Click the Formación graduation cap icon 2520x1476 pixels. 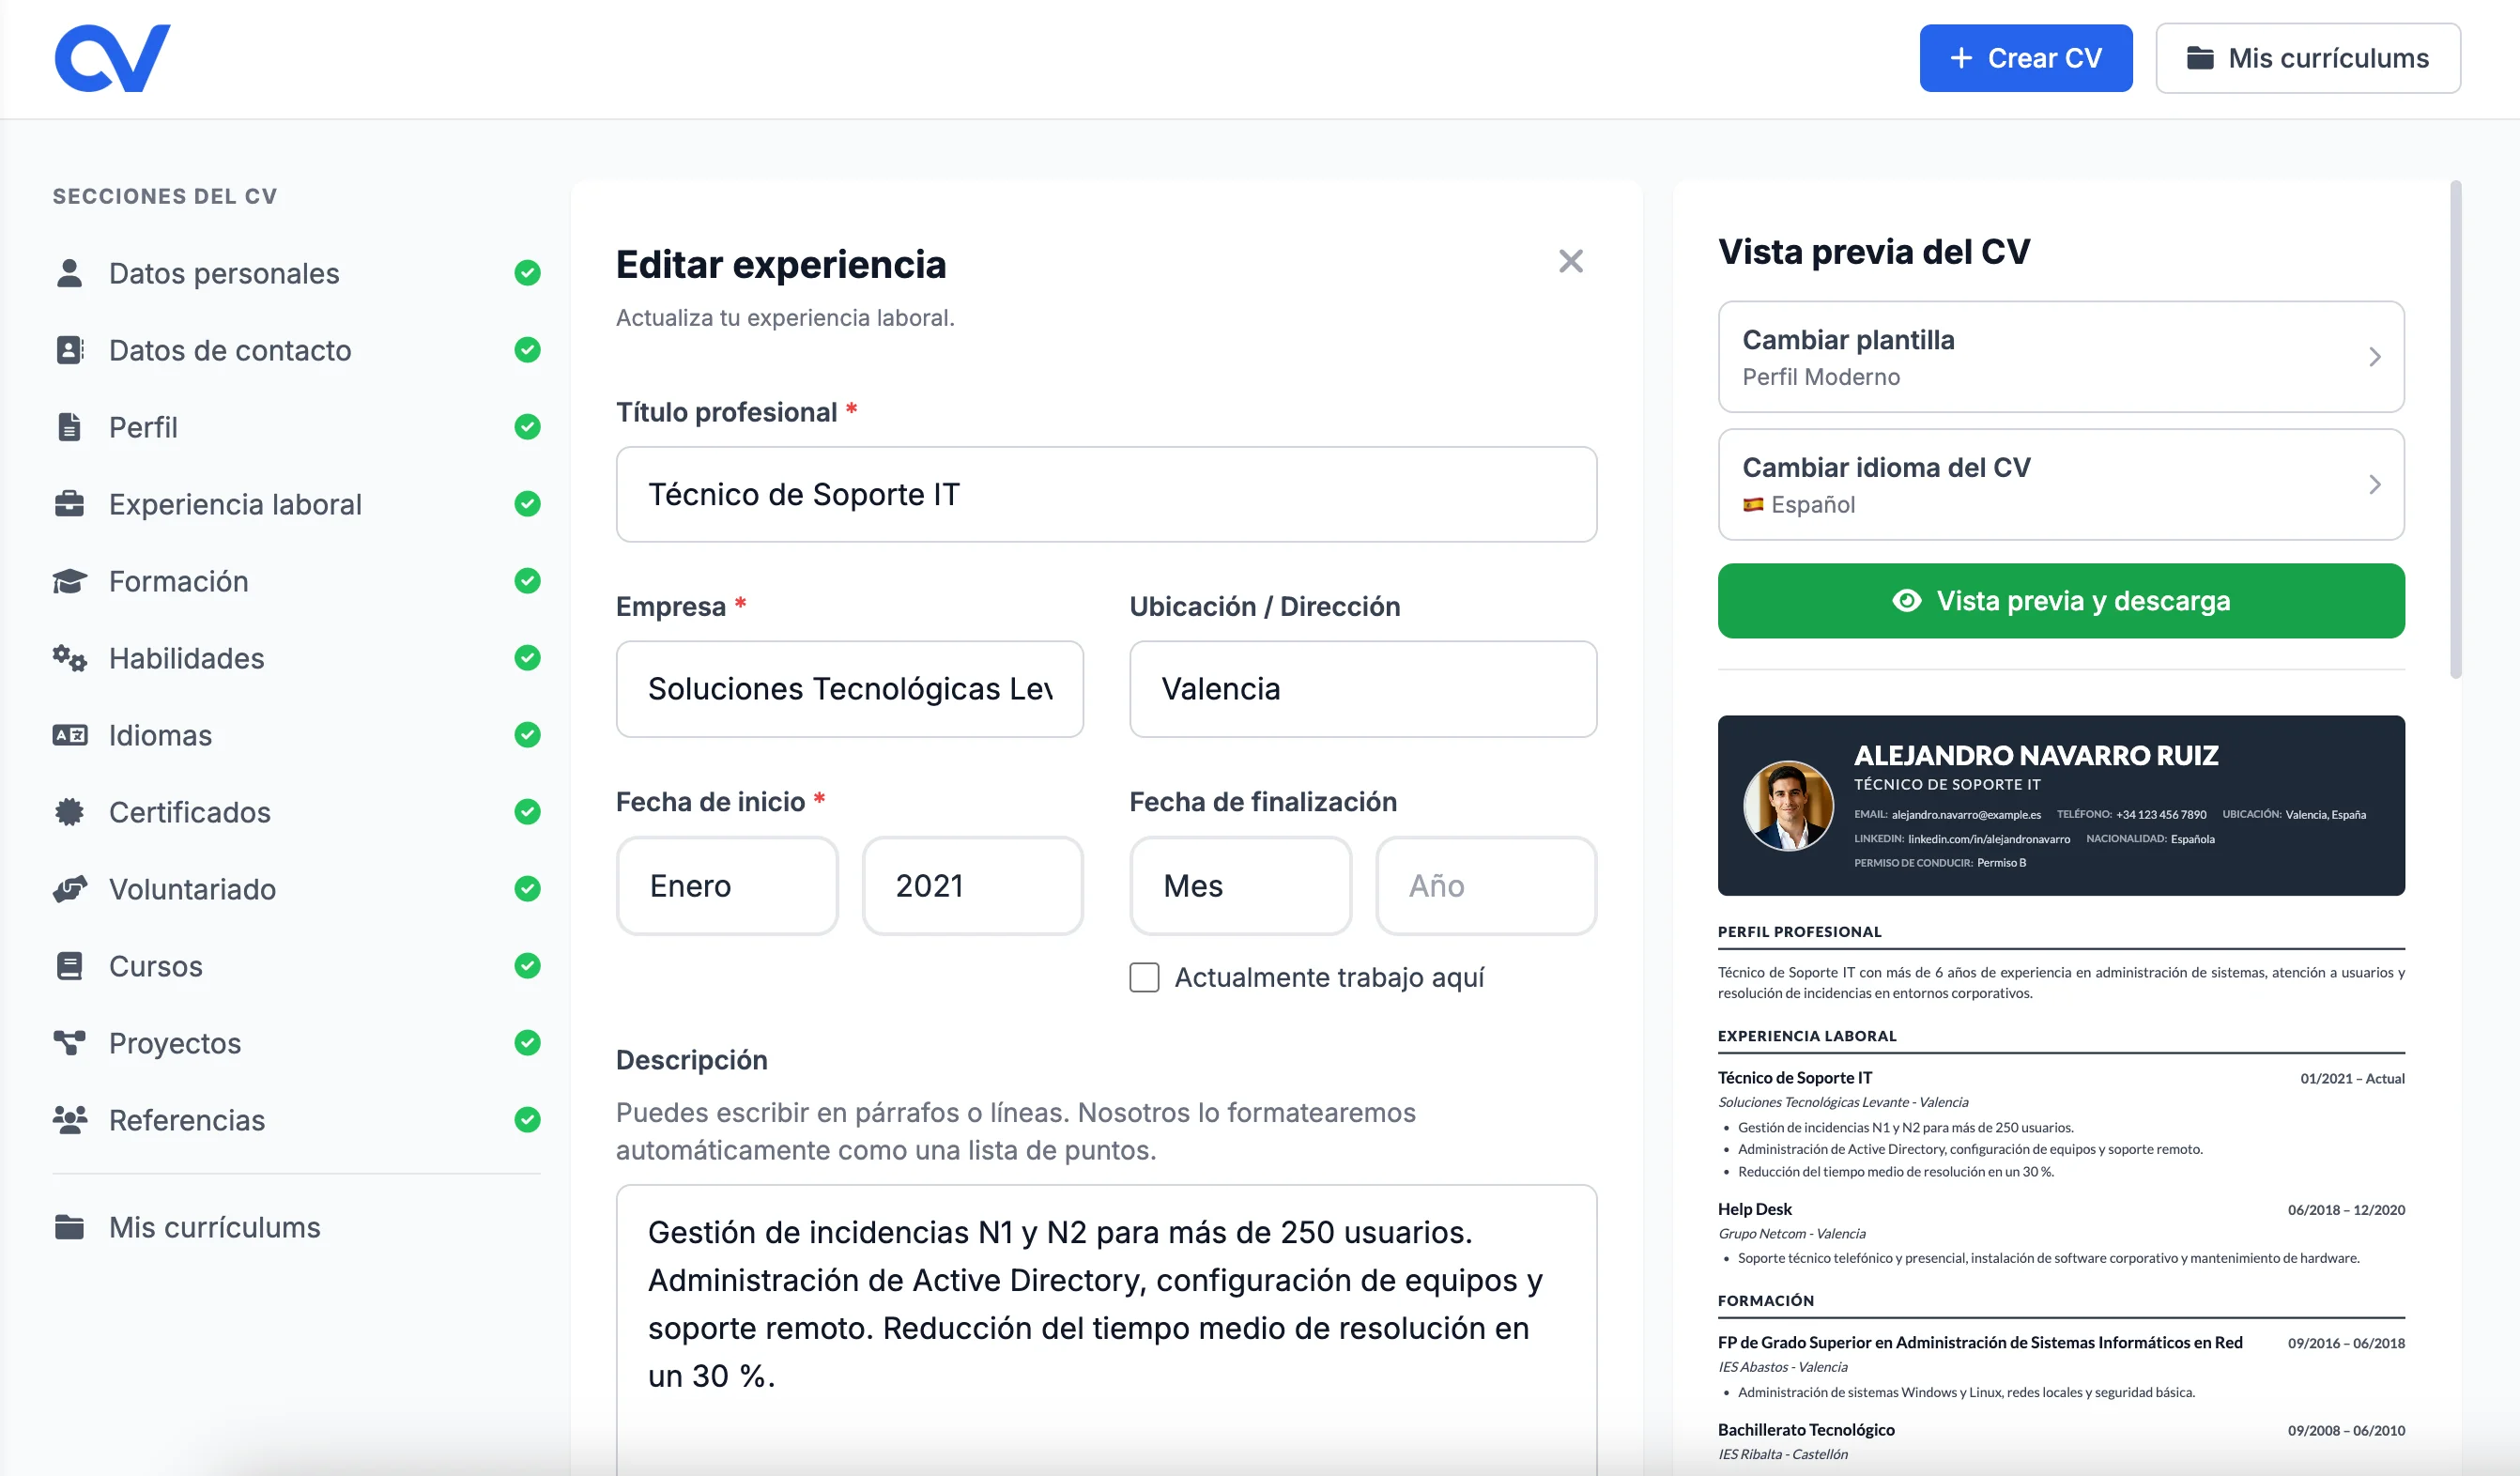pos(70,581)
